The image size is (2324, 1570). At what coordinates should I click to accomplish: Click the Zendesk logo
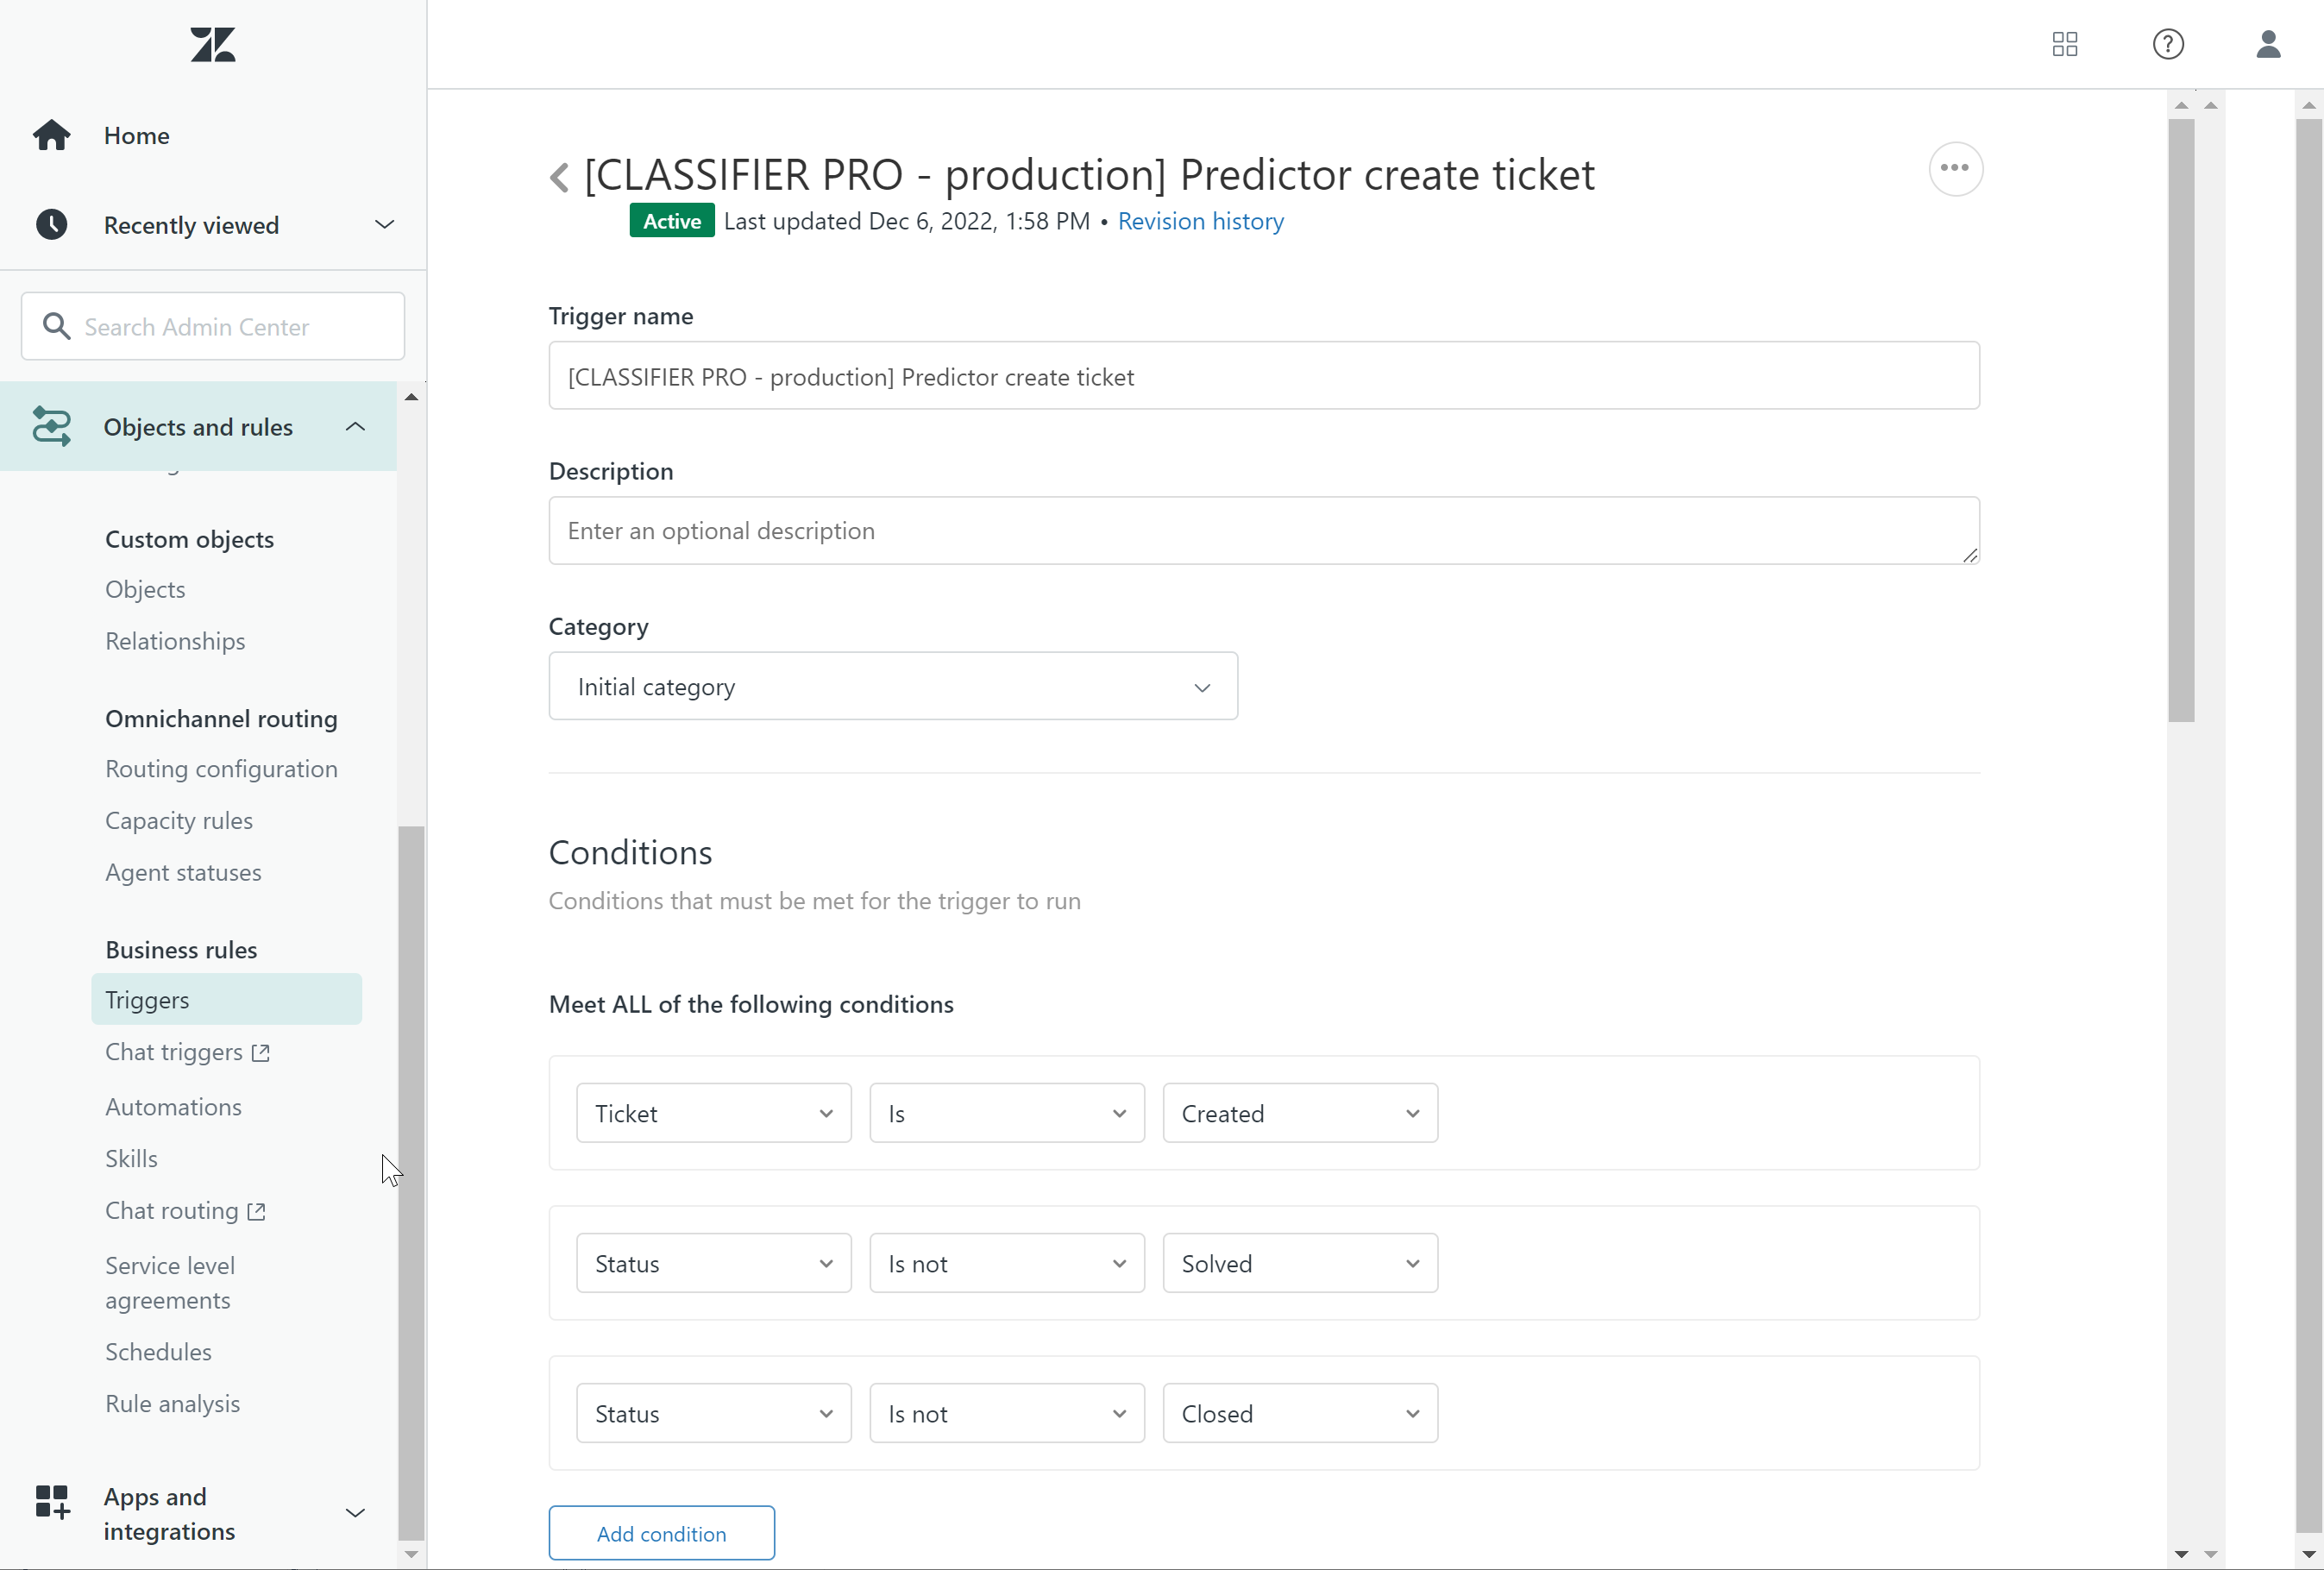click(213, 44)
